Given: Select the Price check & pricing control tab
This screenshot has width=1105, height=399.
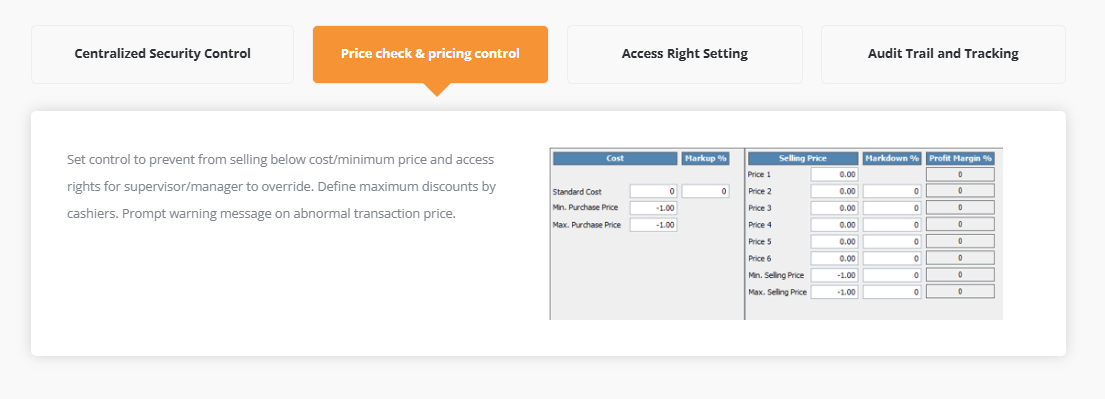Looking at the screenshot, I should [430, 54].
